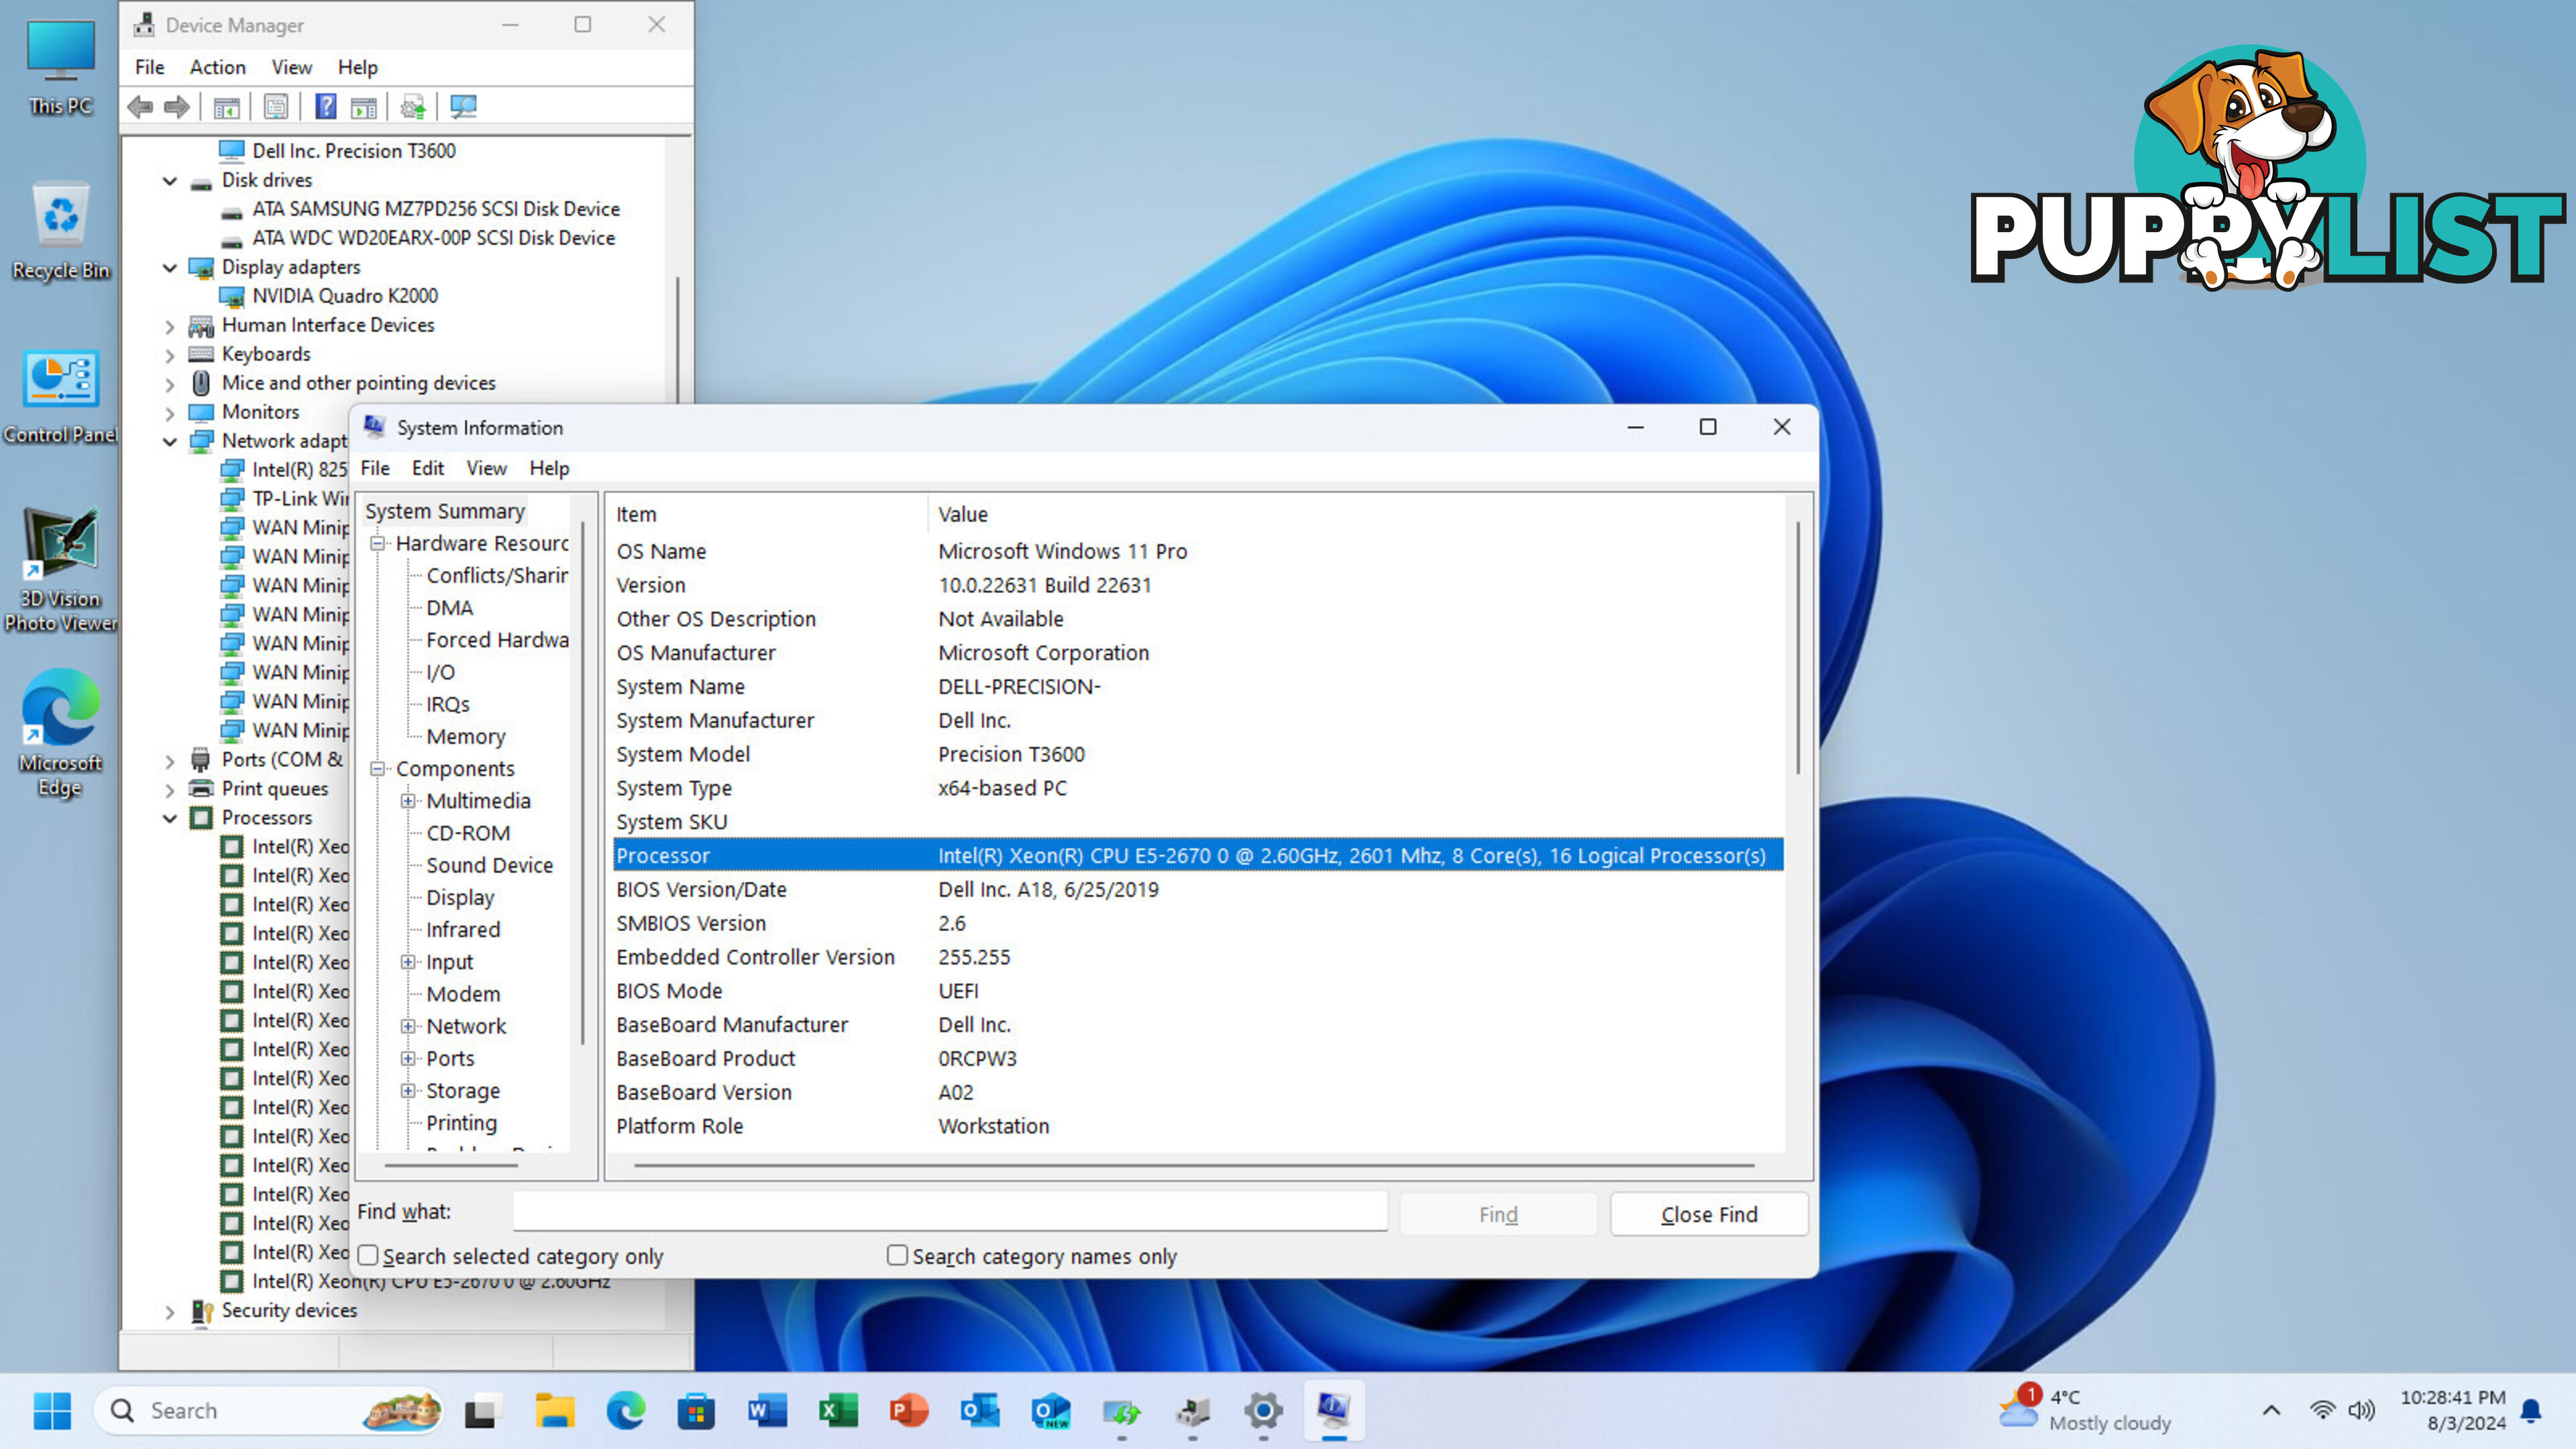
Task: Open the File menu in Device Manager
Action: 150,67
